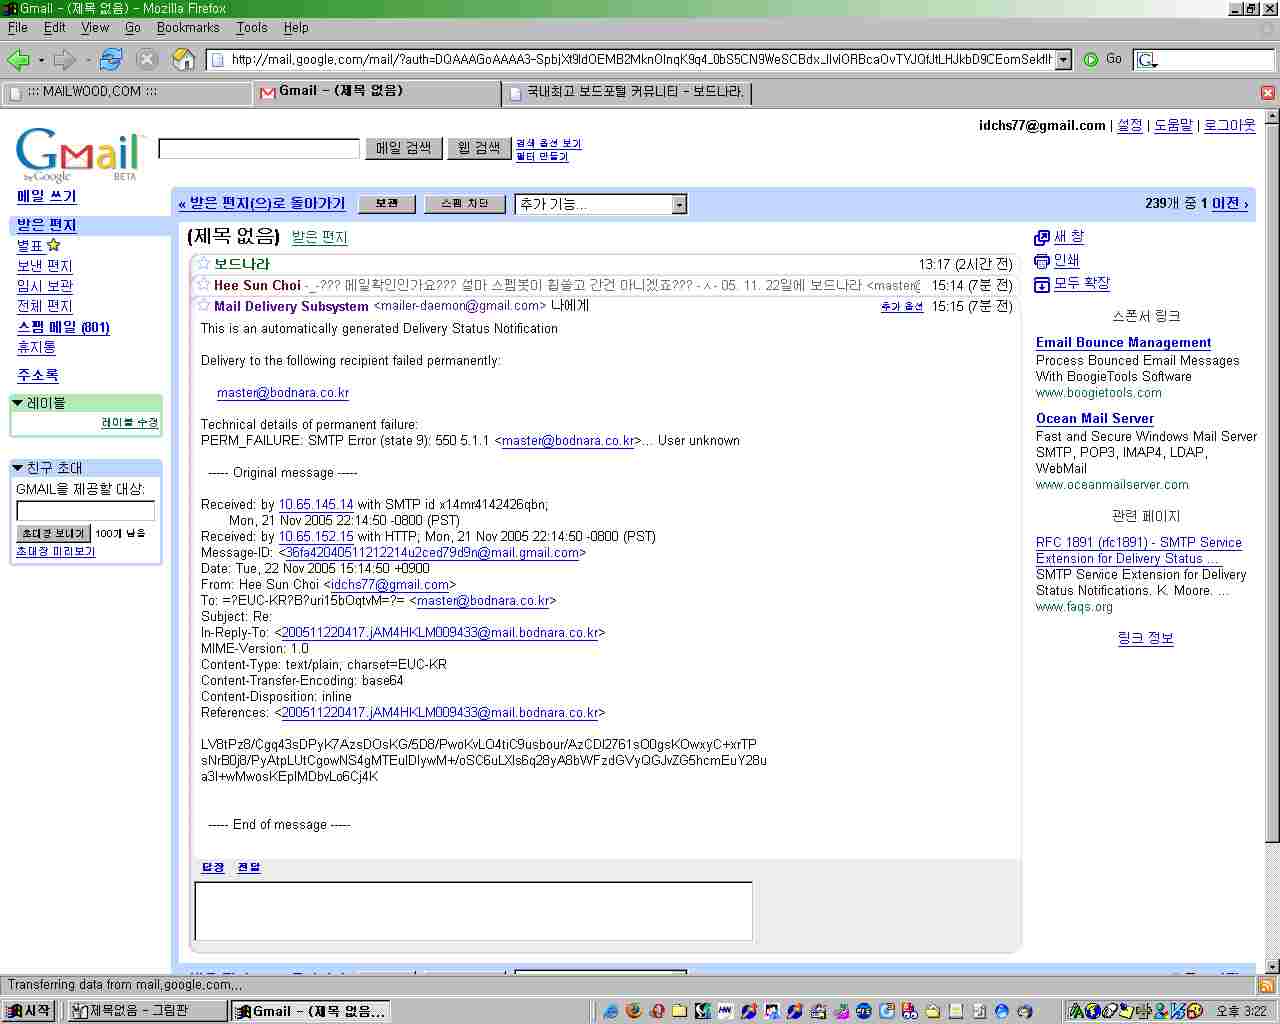Click the invite email address field
This screenshot has height=1024, width=1280.
click(x=86, y=511)
